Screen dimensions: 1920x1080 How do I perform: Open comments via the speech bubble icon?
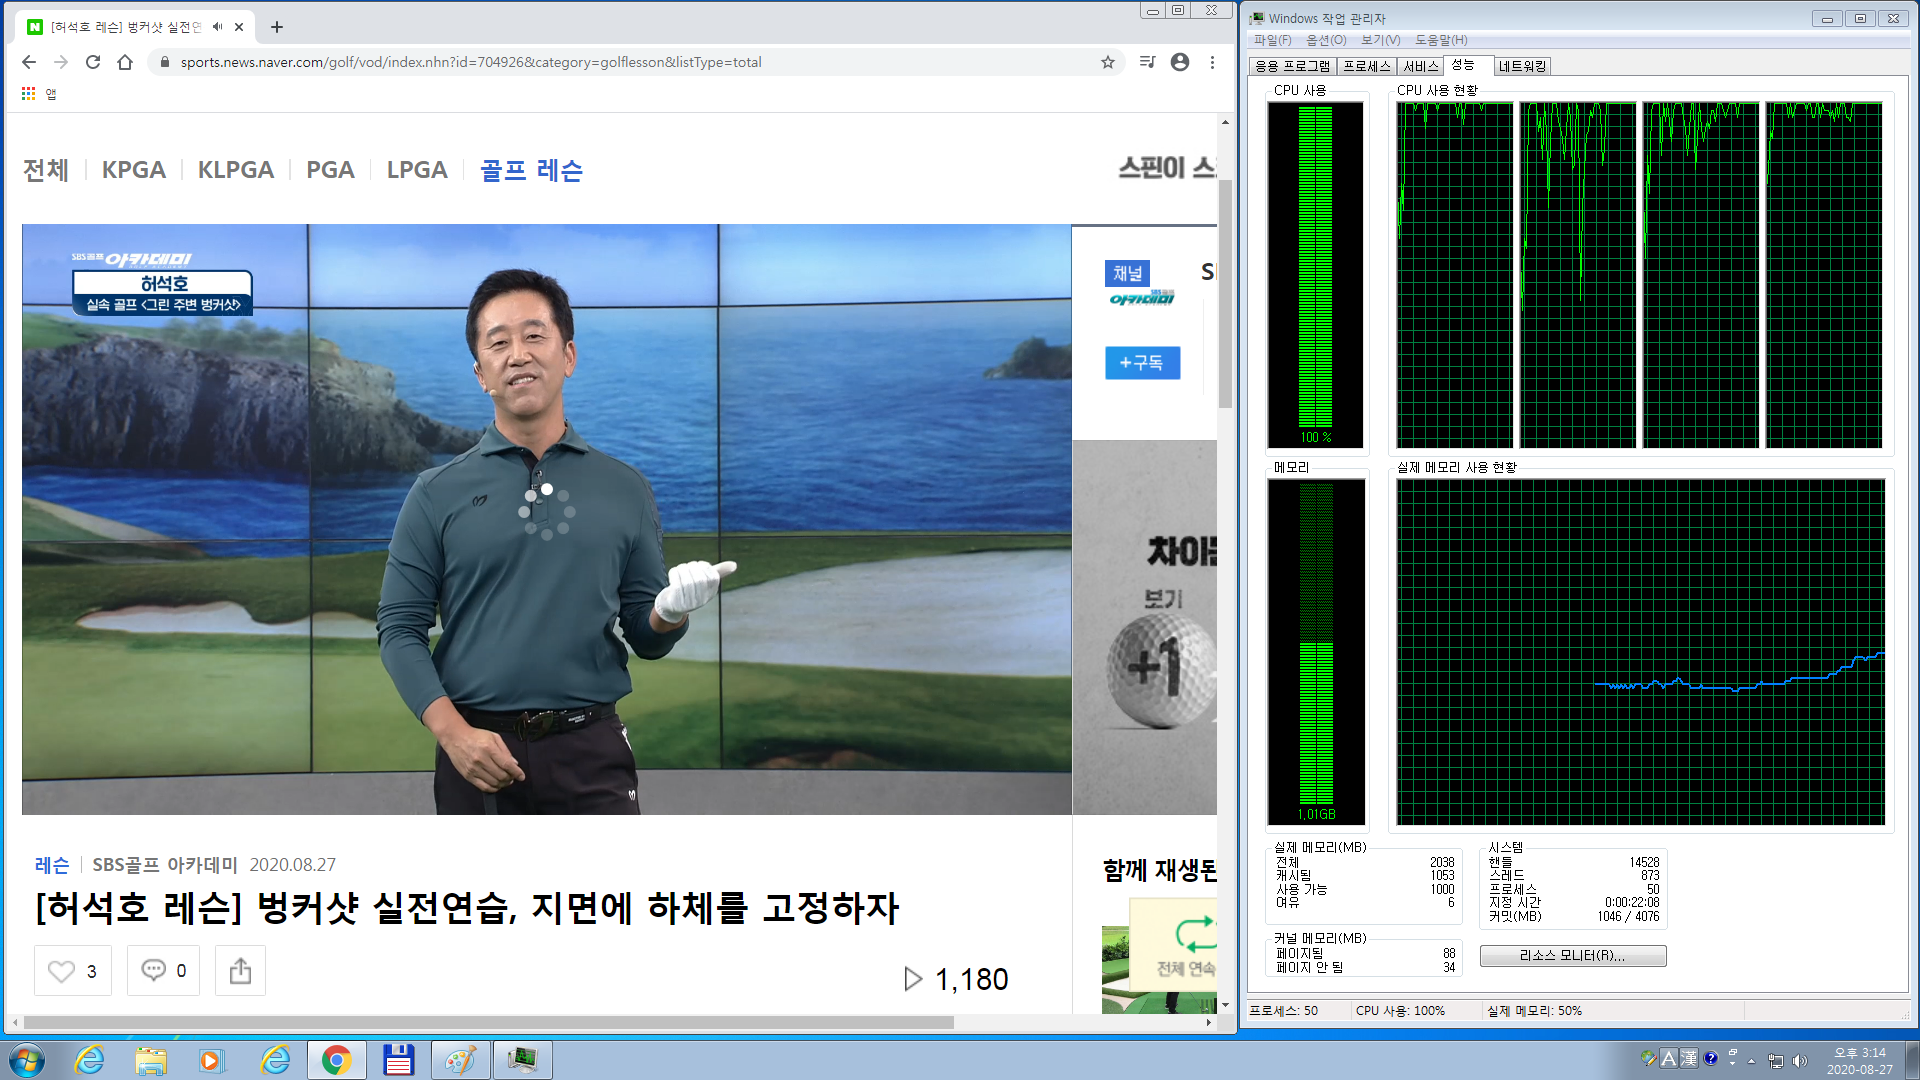(x=163, y=971)
